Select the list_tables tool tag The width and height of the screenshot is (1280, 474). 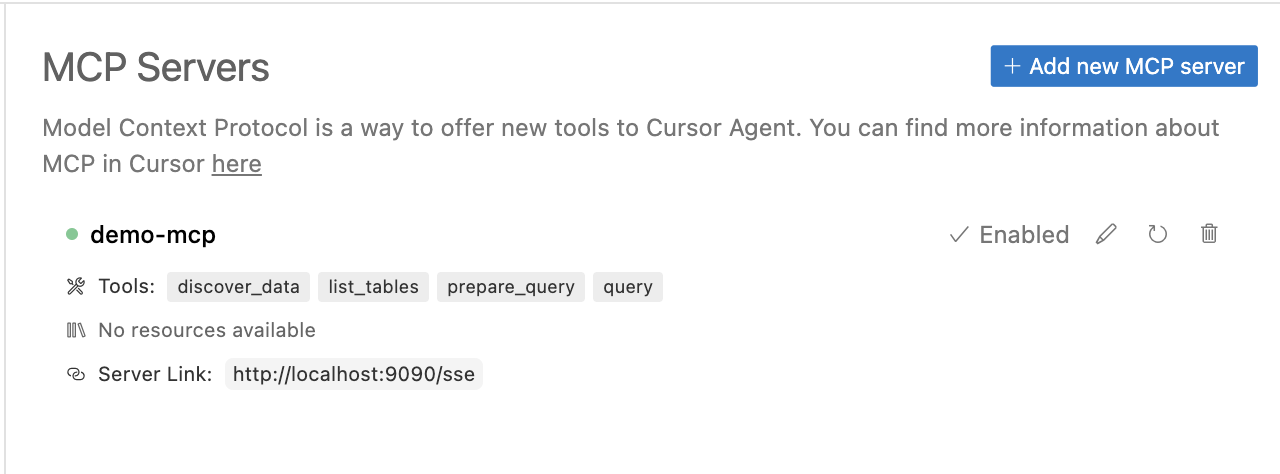pos(374,287)
